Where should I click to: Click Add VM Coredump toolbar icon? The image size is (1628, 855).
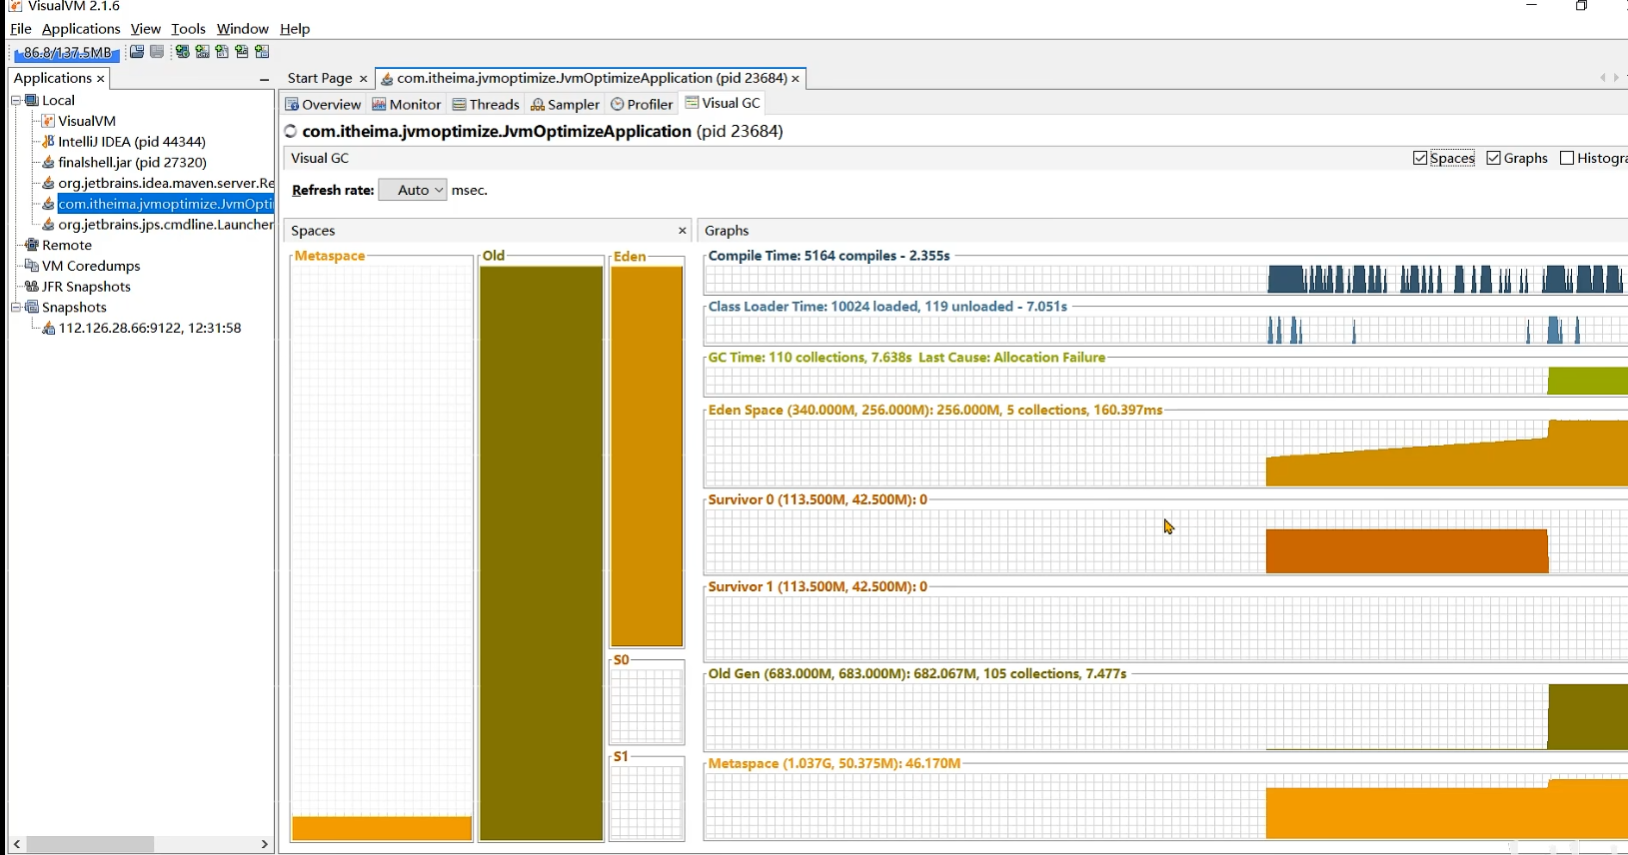pos(222,51)
